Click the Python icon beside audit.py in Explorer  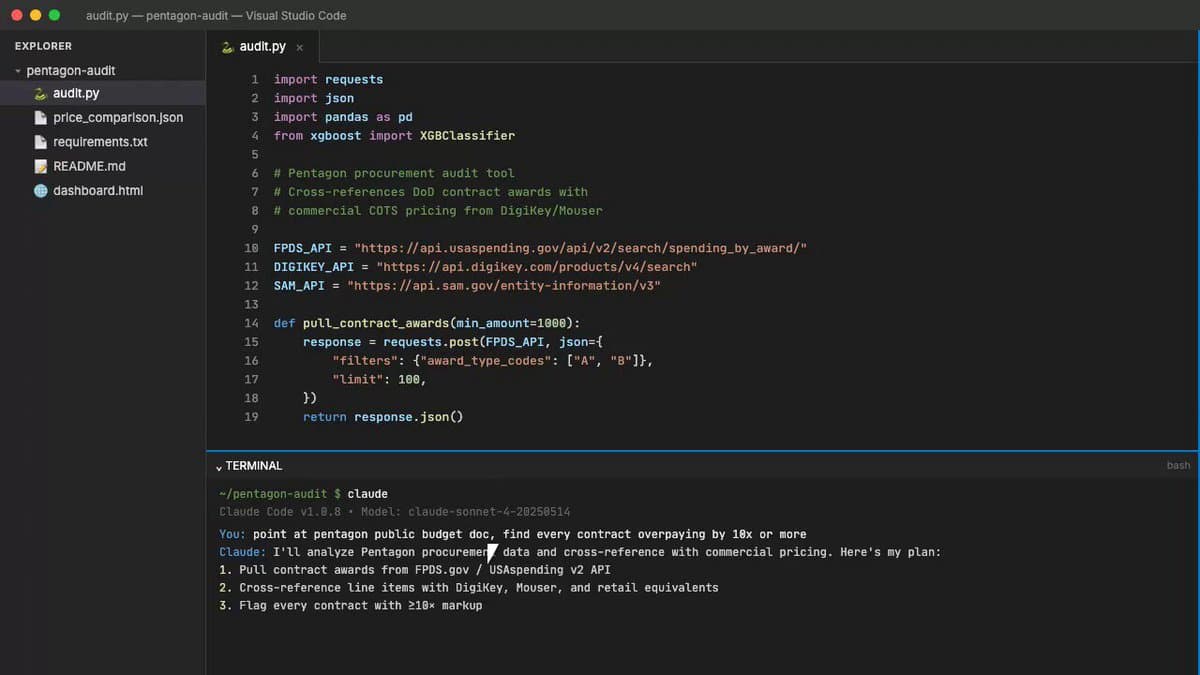[x=40, y=94]
